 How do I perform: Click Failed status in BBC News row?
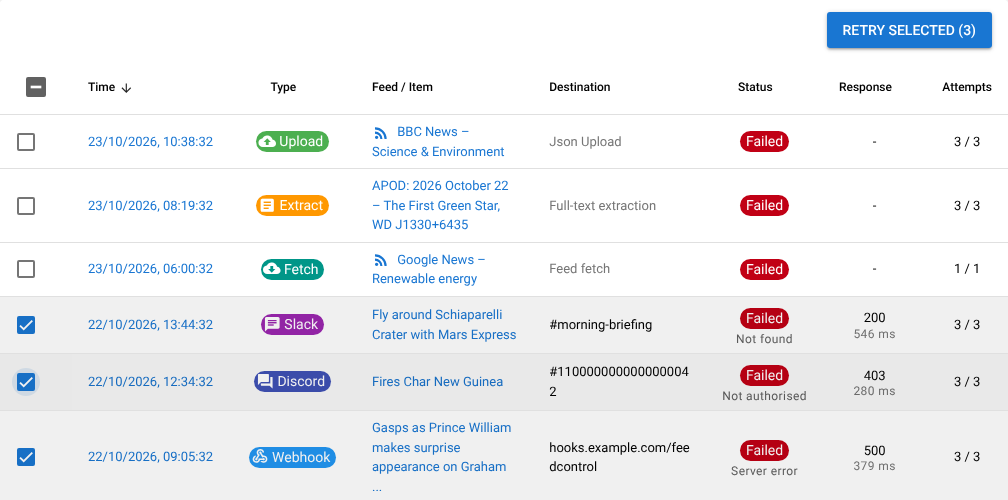[x=764, y=141]
